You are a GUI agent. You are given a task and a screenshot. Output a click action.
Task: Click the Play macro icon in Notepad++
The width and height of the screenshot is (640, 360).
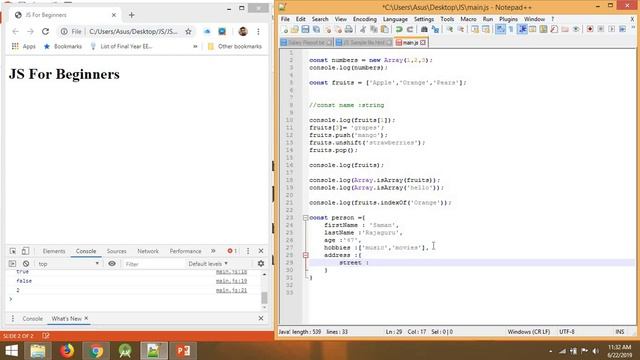pos(611,29)
